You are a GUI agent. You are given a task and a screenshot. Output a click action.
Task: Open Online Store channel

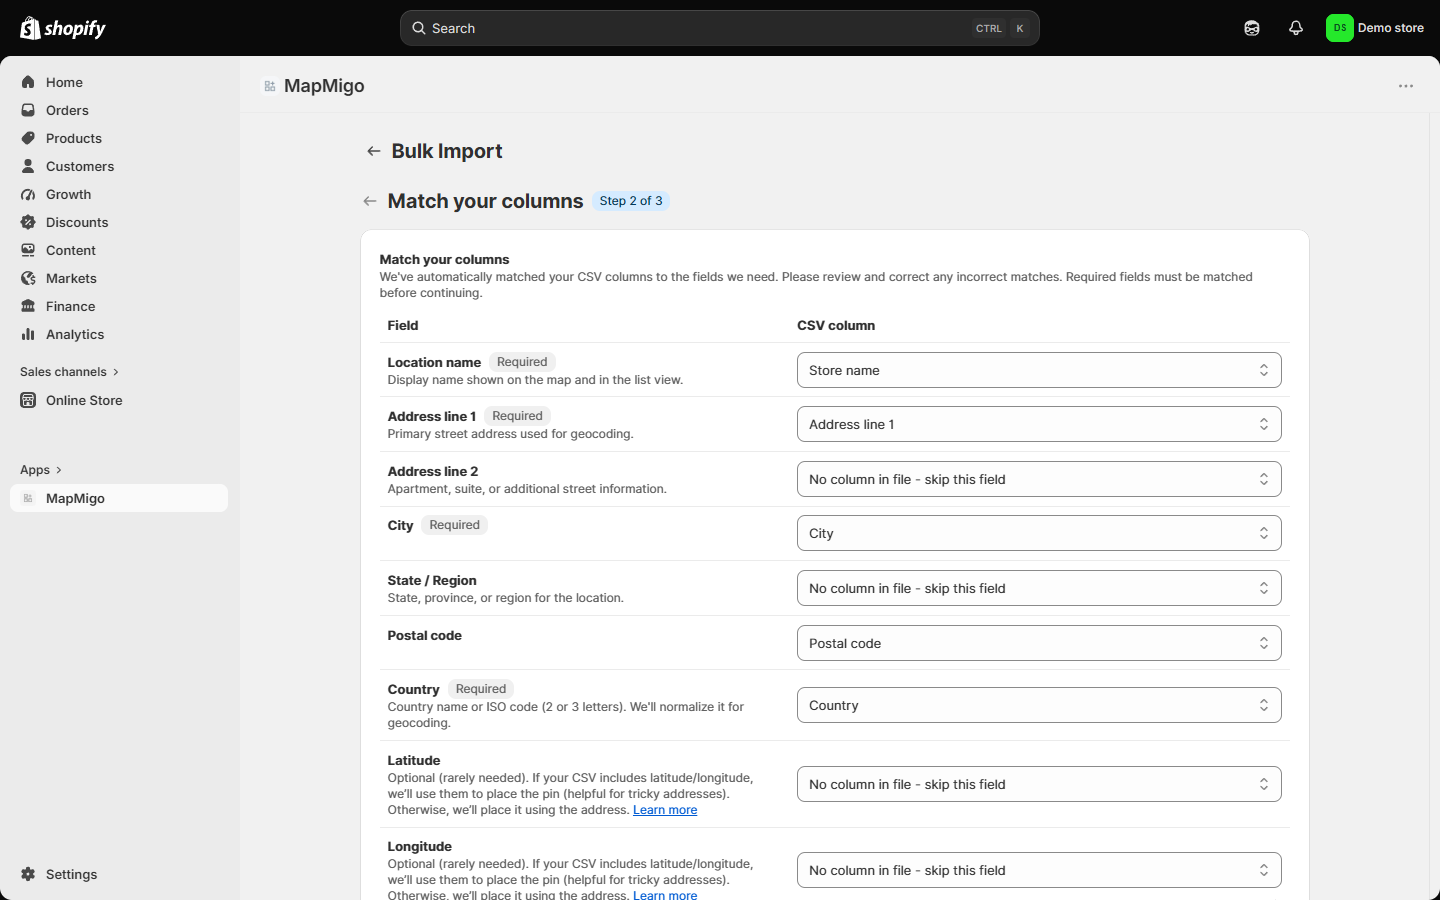(x=119, y=400)
